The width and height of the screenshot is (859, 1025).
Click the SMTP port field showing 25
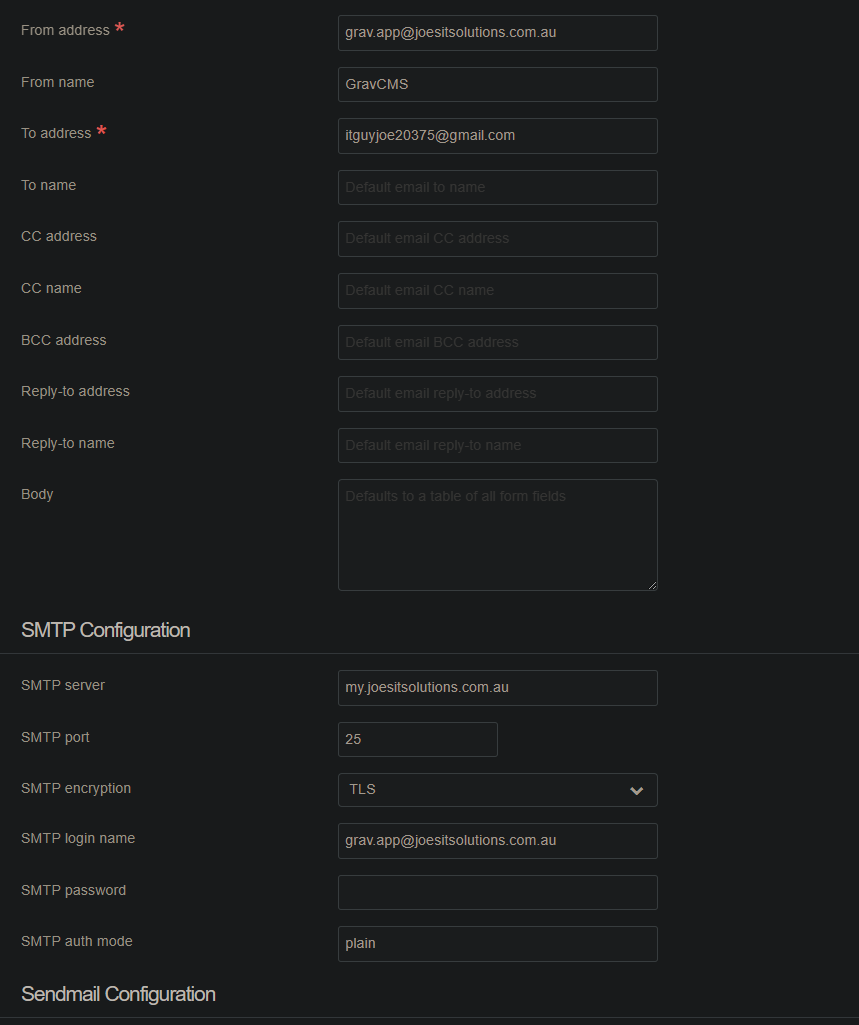tap(418, 739)
